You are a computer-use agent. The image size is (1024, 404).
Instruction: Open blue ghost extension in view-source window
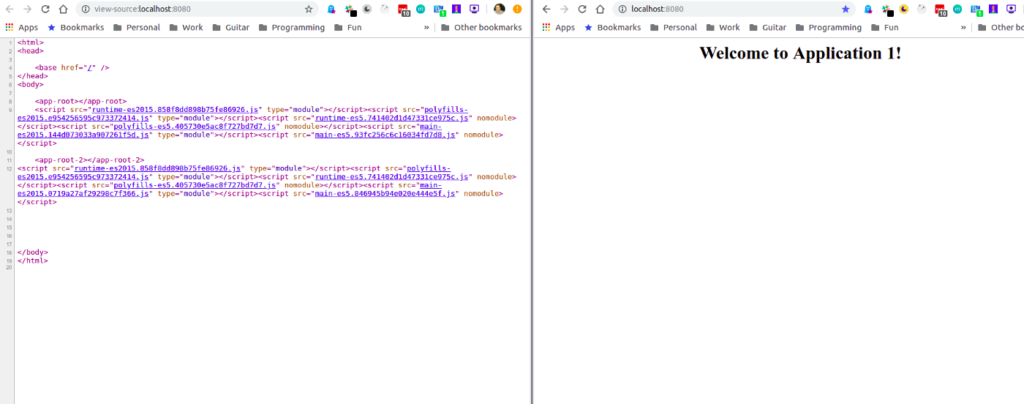(x=332, y=9)
